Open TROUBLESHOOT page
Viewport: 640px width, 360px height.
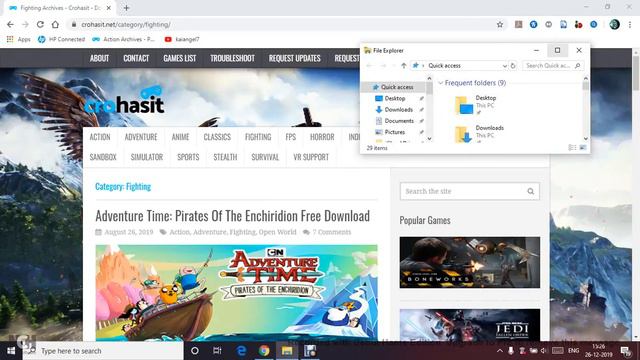point(232,58)
